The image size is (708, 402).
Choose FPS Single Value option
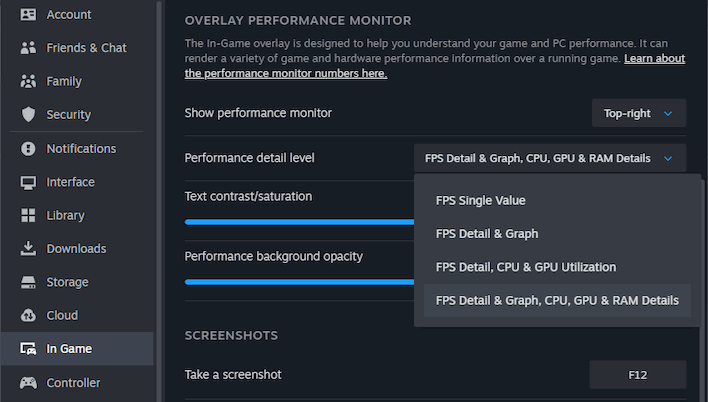(x=481, y=200)
